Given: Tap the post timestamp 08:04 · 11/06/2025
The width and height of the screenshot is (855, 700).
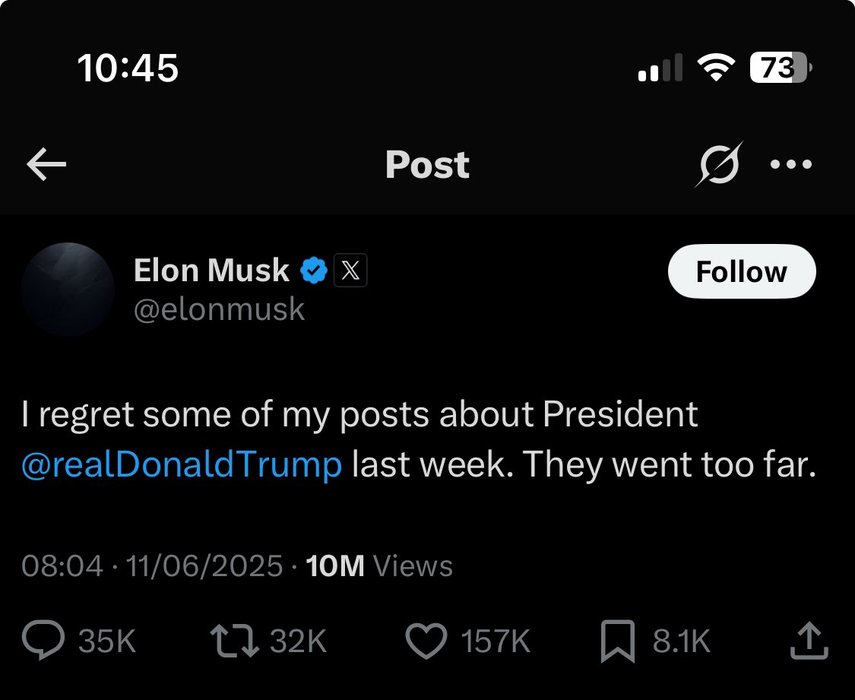Looking at the screenshot, I should tap(152, 566).
